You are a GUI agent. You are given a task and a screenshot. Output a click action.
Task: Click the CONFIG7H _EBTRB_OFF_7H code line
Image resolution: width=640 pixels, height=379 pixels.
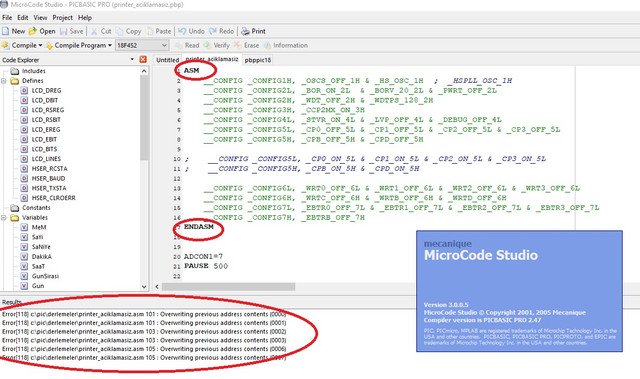(x=284, y=217)
